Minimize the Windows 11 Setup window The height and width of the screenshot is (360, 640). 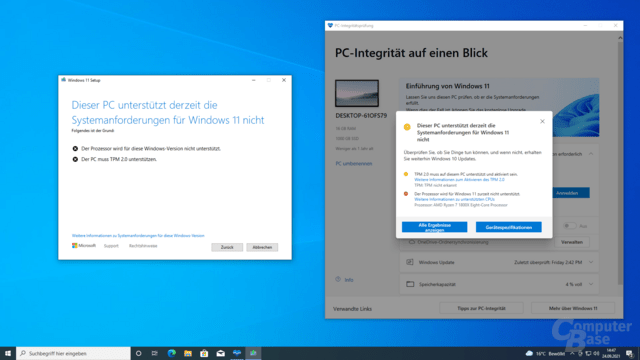(x=253, y=80)
